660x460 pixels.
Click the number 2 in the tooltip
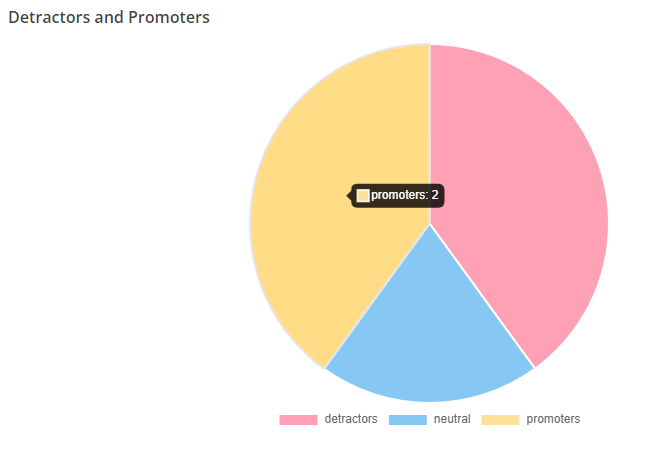pyautogui.click(x=435, y=195)
